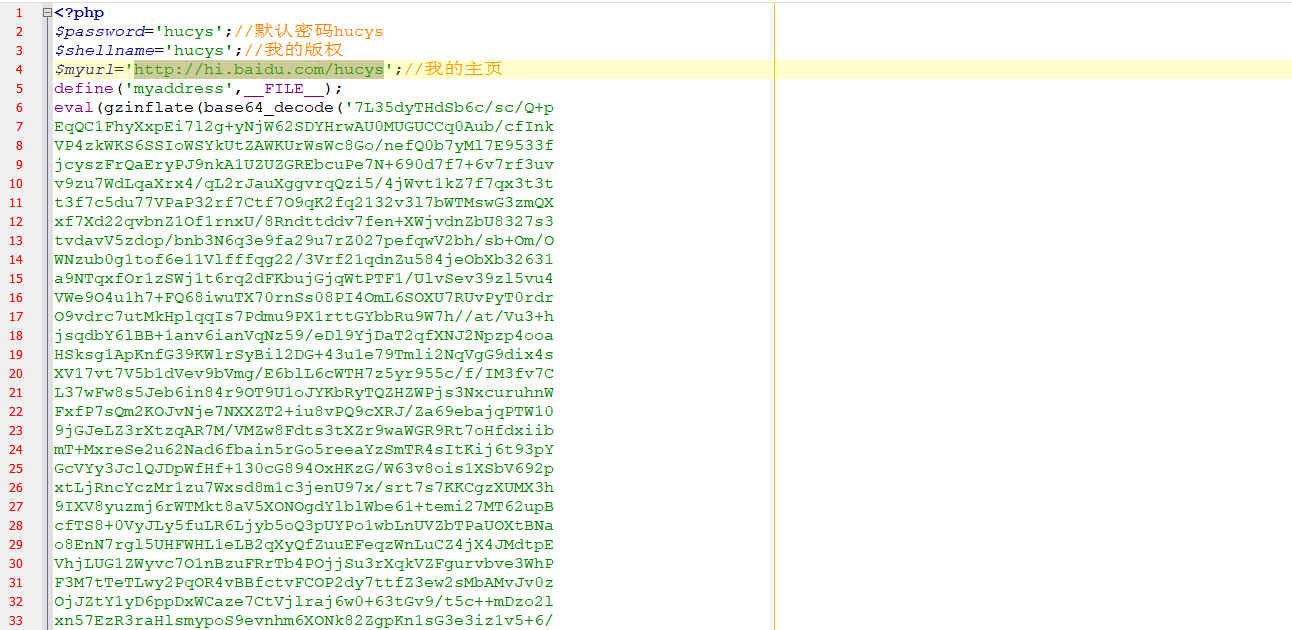Click code line beginning FxfP7sQm2KOJvNje7NXX
This screenshot has height=630, width=1292.
point(304,412)
